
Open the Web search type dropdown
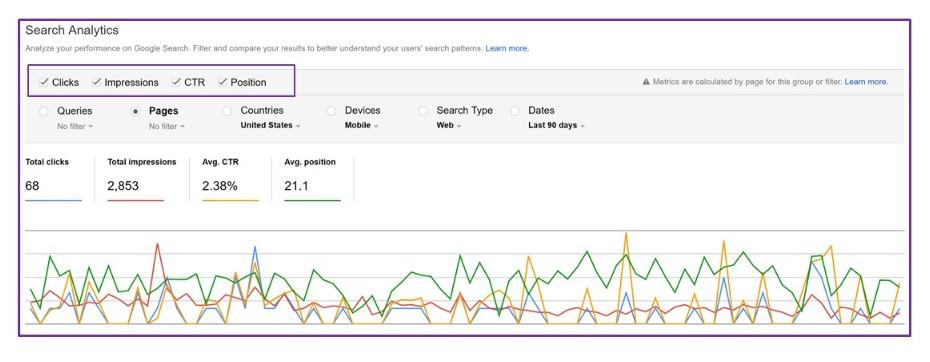pos(448,125)
